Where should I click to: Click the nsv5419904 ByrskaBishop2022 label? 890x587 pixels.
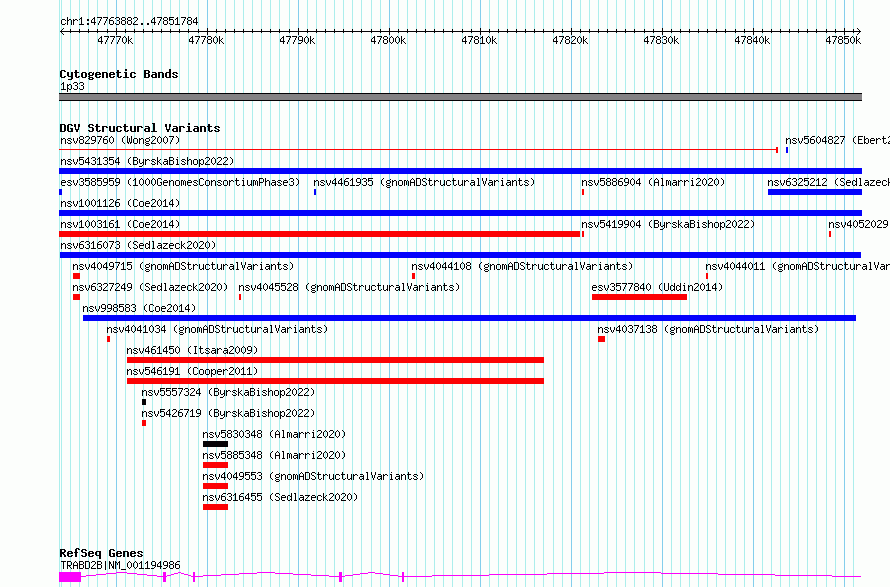[x=668, y=224]
